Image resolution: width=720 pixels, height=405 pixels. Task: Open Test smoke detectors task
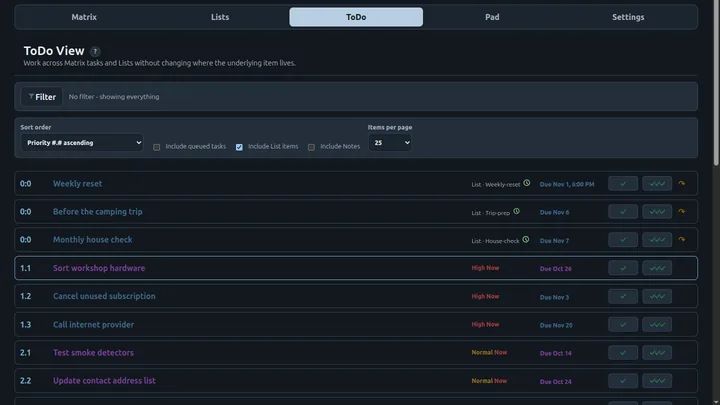click(x=93, y=353)
